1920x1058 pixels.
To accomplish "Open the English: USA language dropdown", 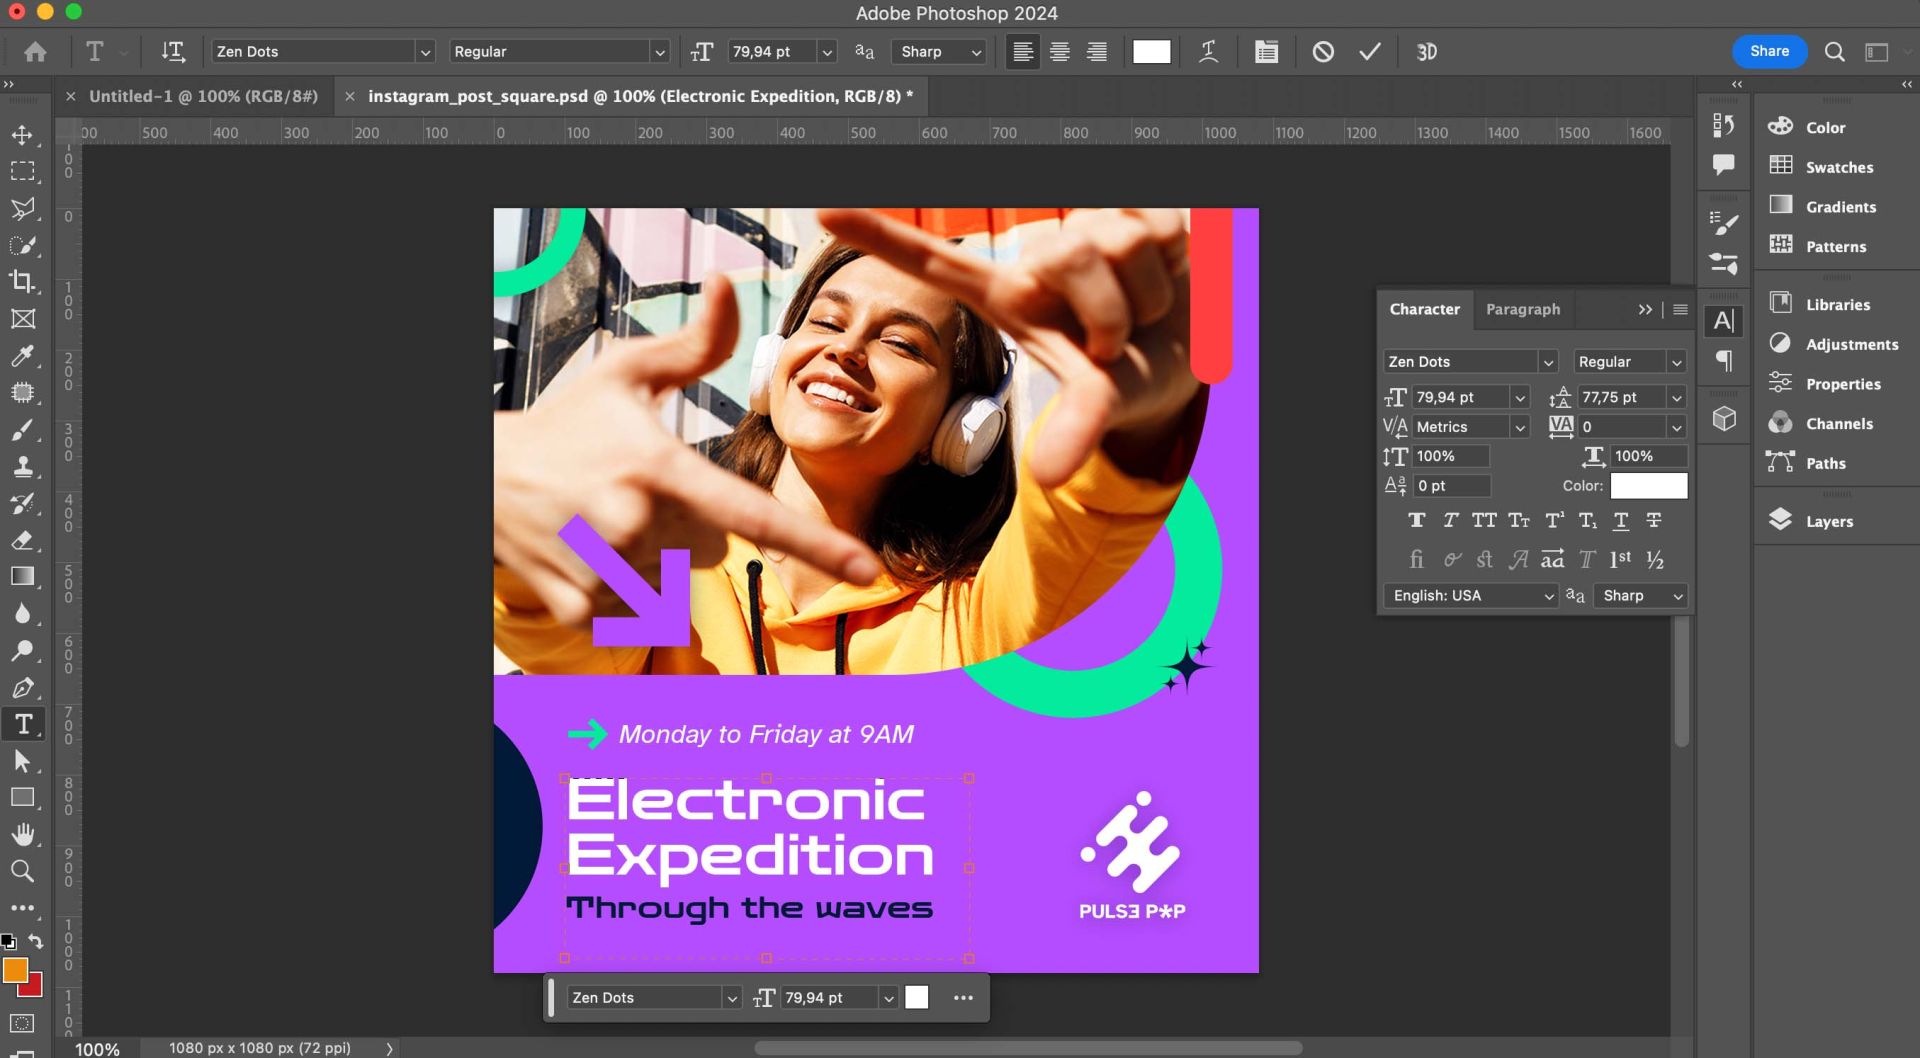I will pyautogui.click(x=1471, y=596).
